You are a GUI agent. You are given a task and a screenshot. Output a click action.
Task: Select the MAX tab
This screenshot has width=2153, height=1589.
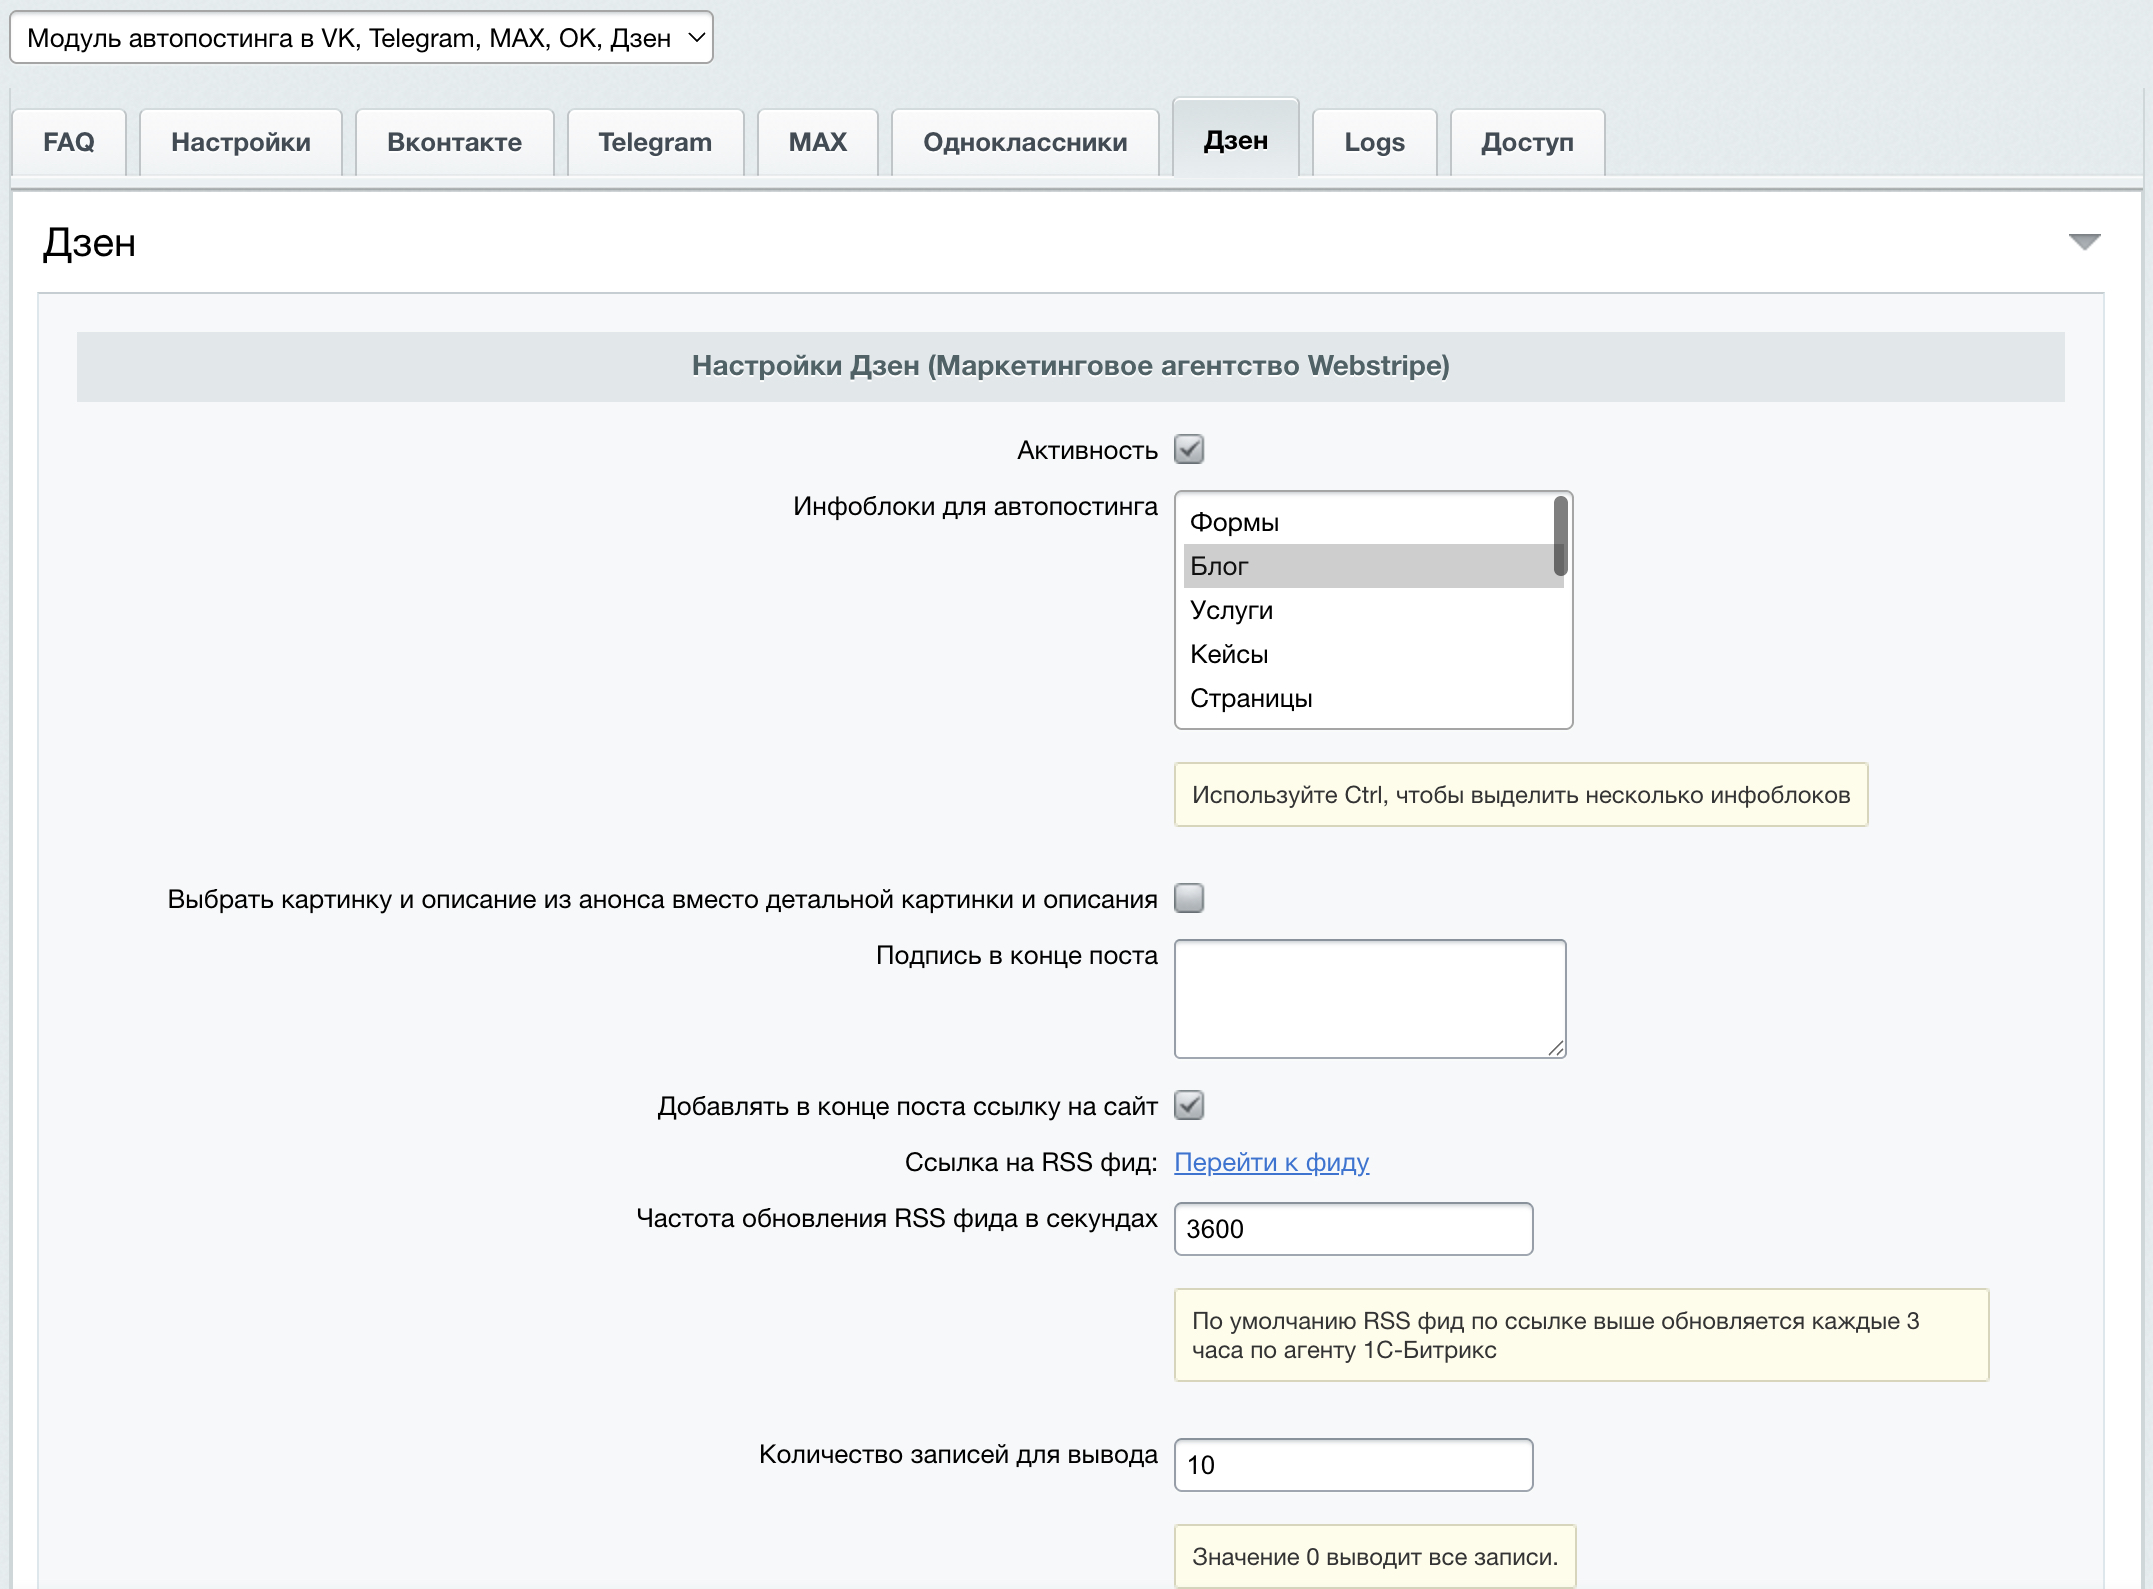pos(818,142)
